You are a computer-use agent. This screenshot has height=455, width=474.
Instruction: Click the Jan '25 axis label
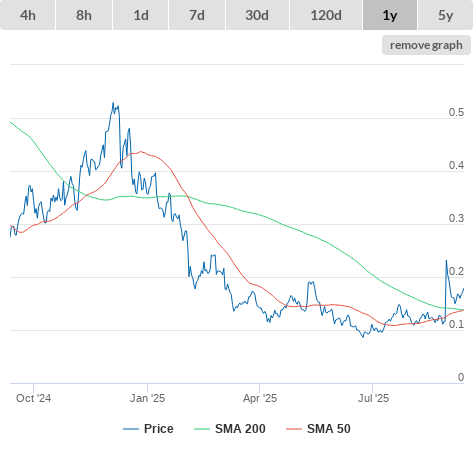pos(147,398)
